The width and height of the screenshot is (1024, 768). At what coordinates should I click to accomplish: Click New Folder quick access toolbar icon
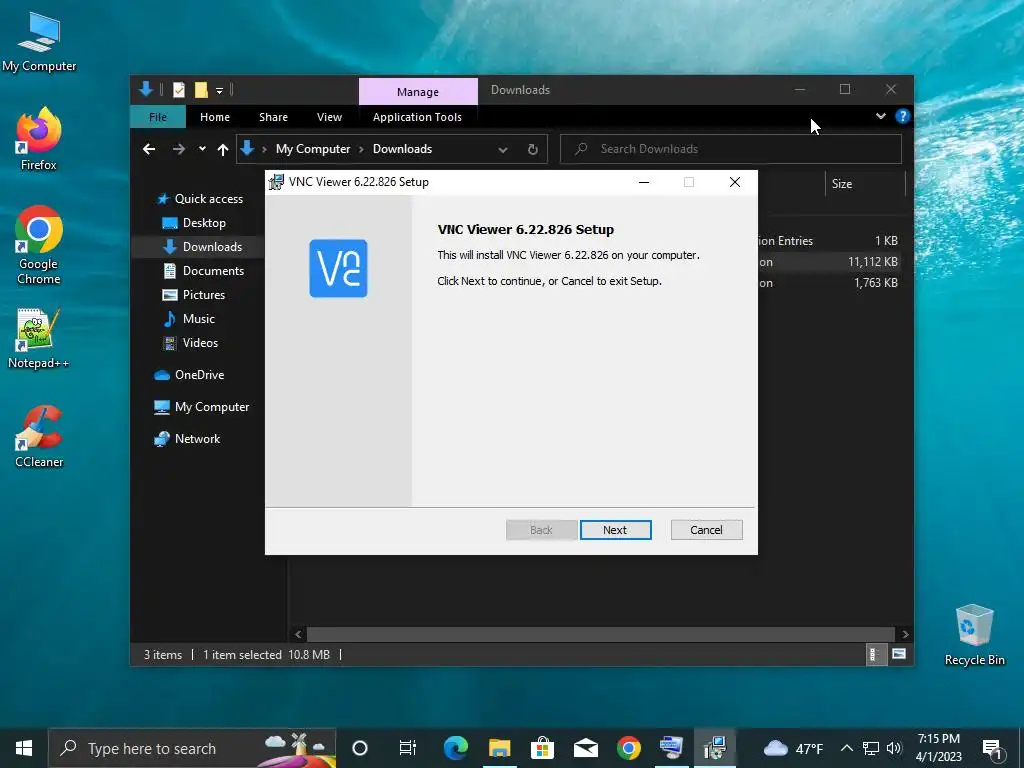[201, 90]
